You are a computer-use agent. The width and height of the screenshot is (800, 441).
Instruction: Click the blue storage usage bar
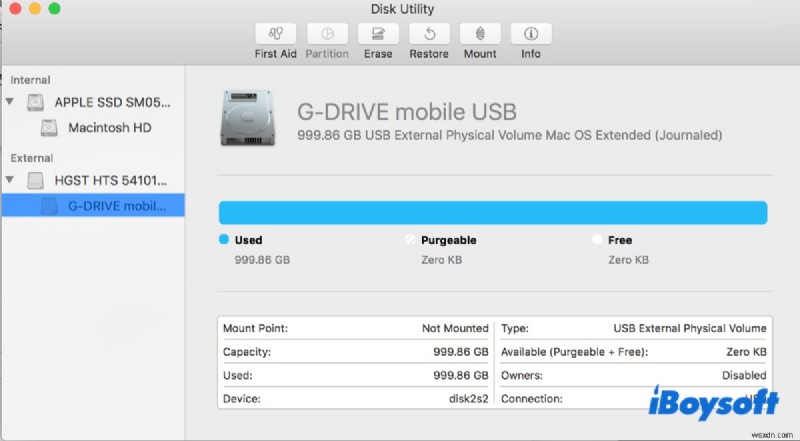pos(493,212)
